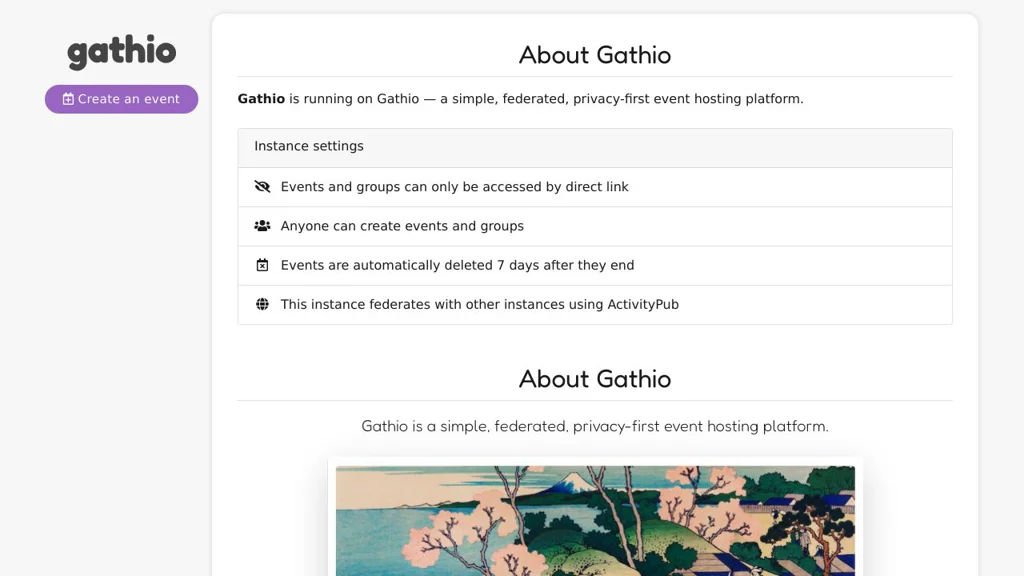
Task: Select the Instance settings header
Action: point(309,146)
